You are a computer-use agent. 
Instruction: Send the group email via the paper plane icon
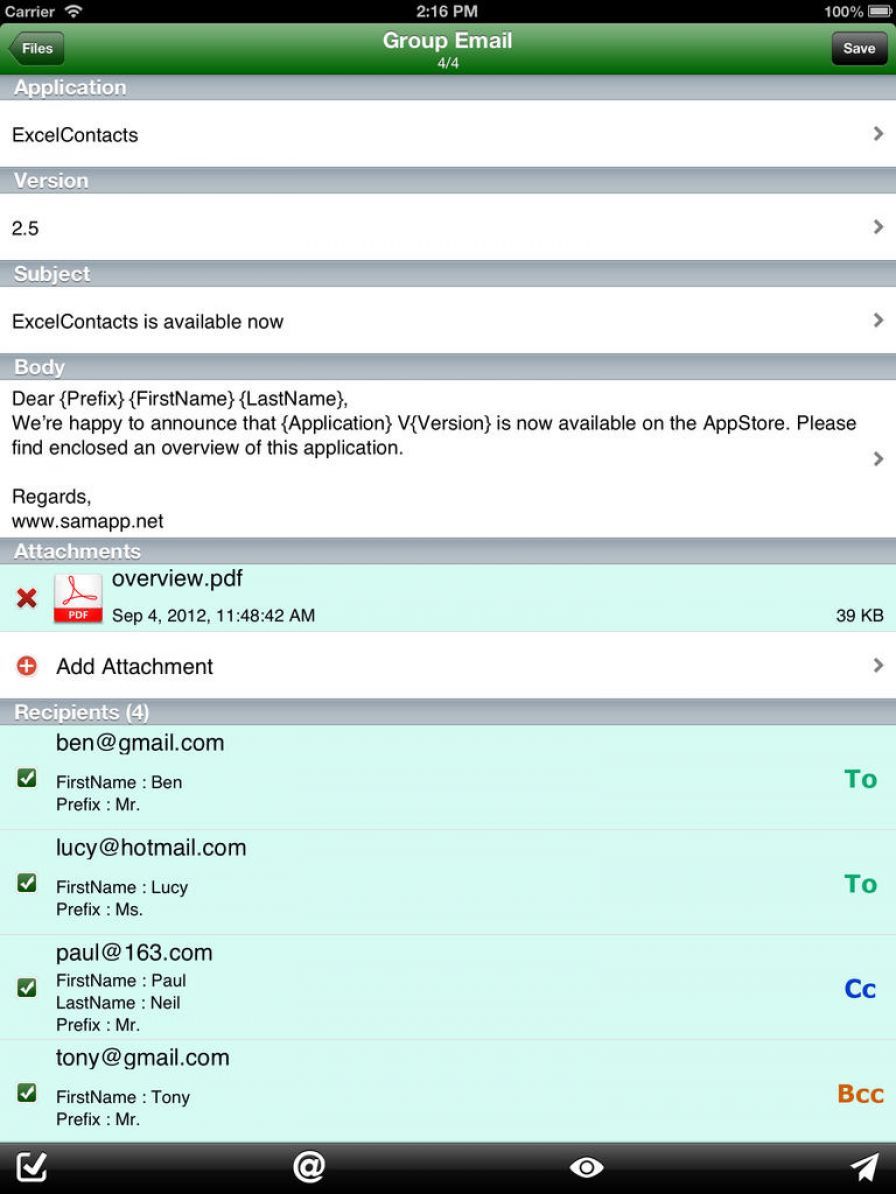864,1166
